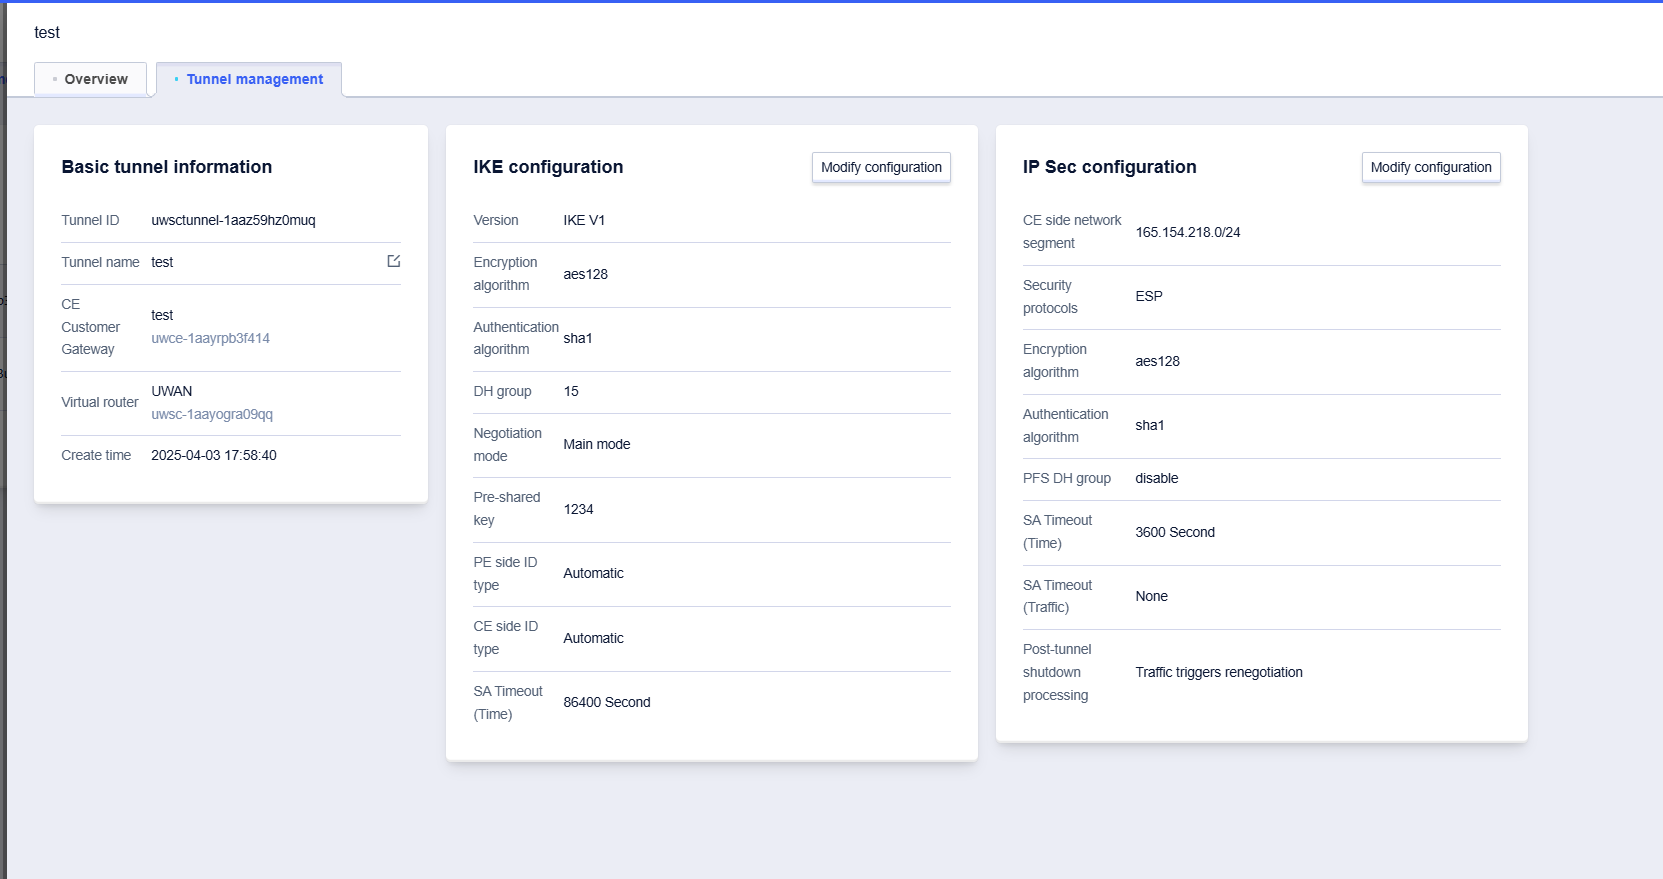Click the DH group value 15
The image size is (1663, 879).
[x=571, y=391]
